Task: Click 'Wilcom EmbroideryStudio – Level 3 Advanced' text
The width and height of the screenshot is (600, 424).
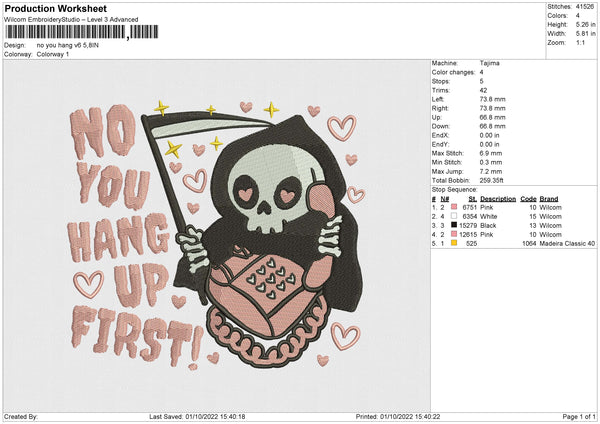Action: (x=71, y=20)
